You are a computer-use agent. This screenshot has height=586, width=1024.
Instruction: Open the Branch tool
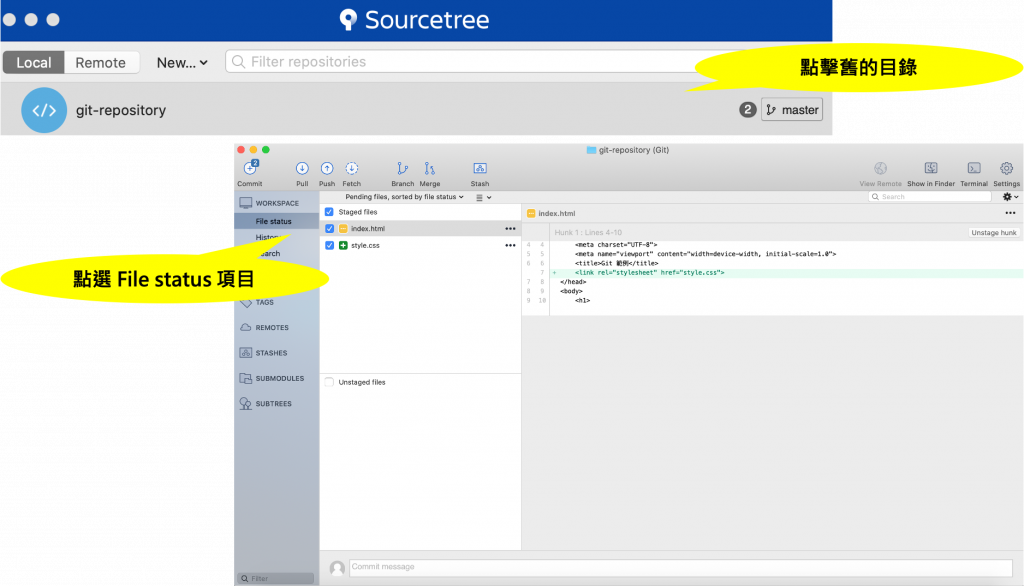tap(402, 169)
